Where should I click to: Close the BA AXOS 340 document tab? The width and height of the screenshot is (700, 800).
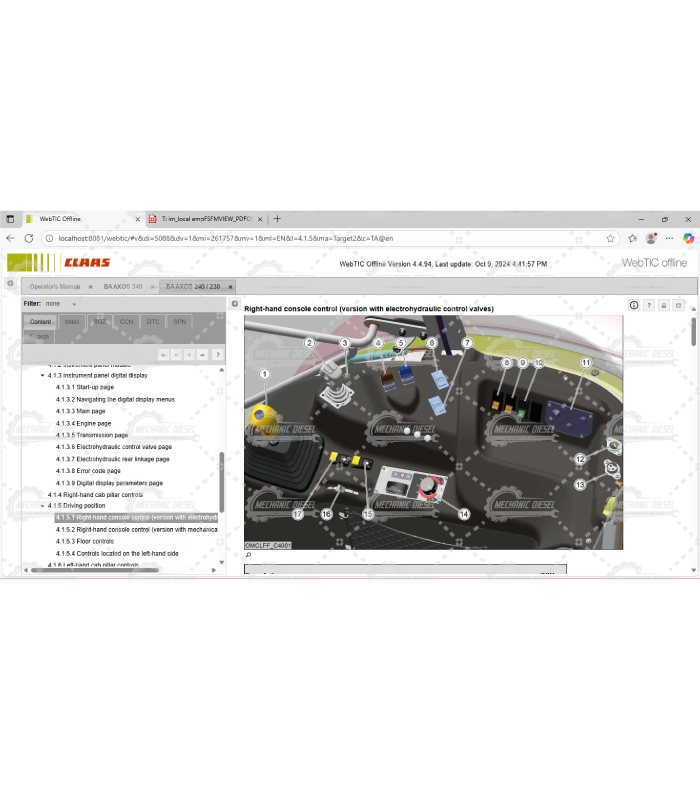(153, 287)
